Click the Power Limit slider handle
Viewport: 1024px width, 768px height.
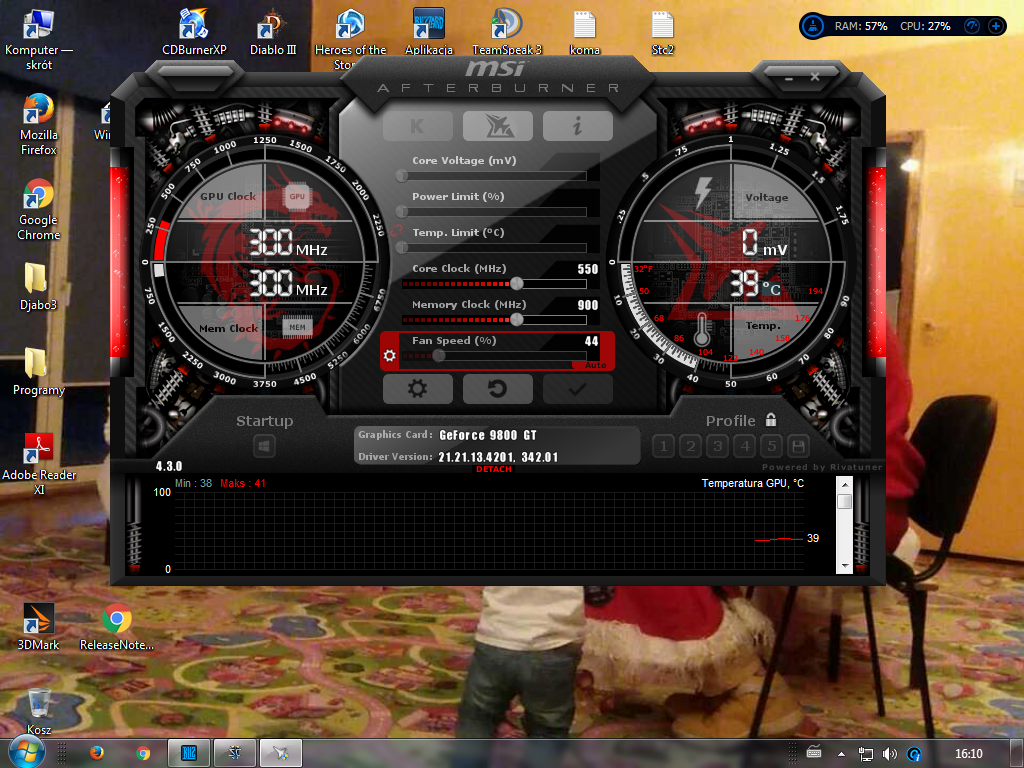[x=402, y=212]
